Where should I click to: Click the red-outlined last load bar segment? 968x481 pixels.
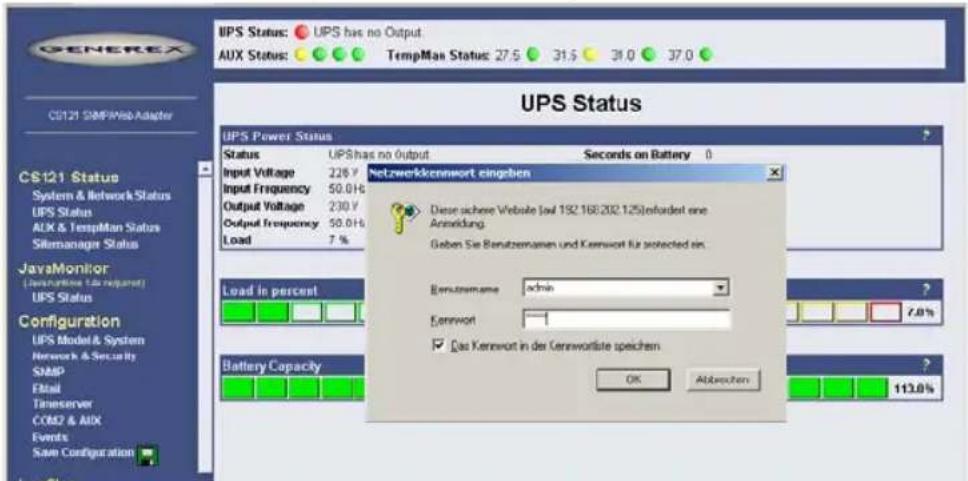(x=885, y=313)
